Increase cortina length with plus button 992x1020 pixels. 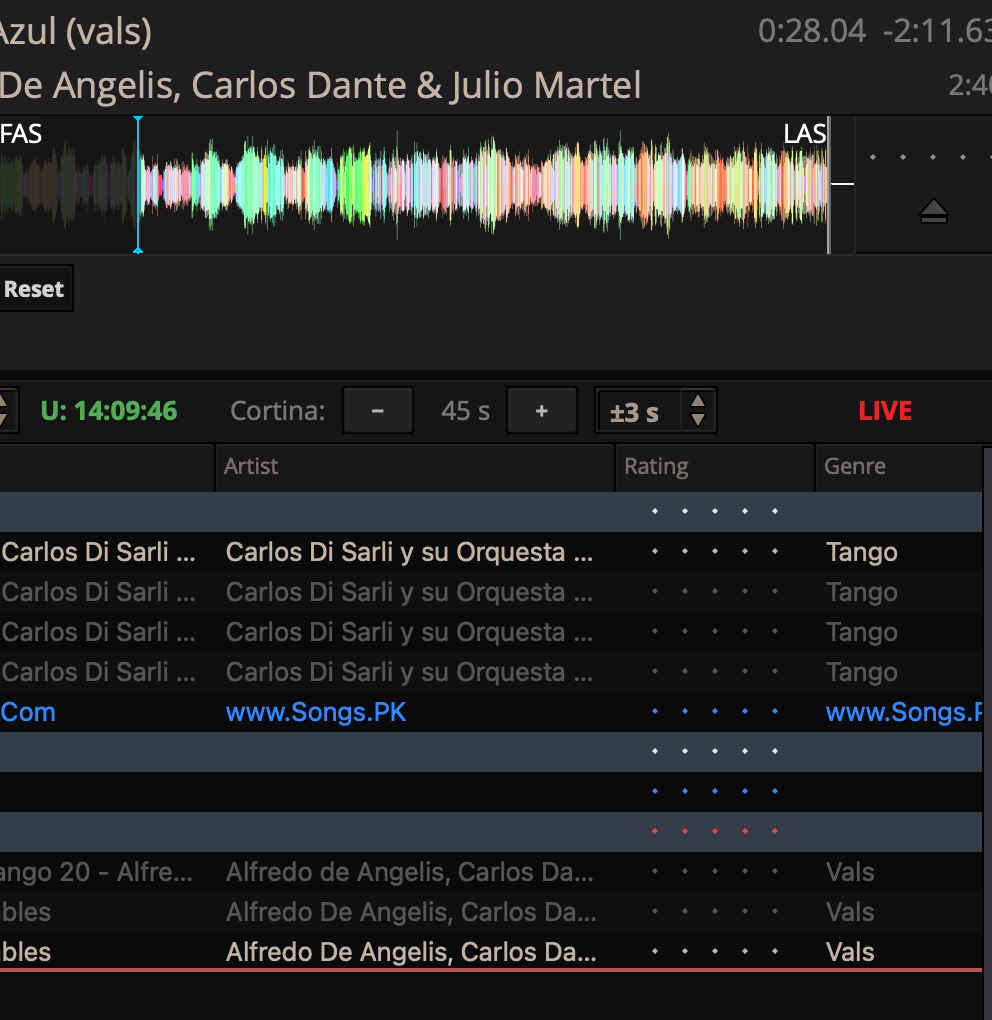coord(541,410)
